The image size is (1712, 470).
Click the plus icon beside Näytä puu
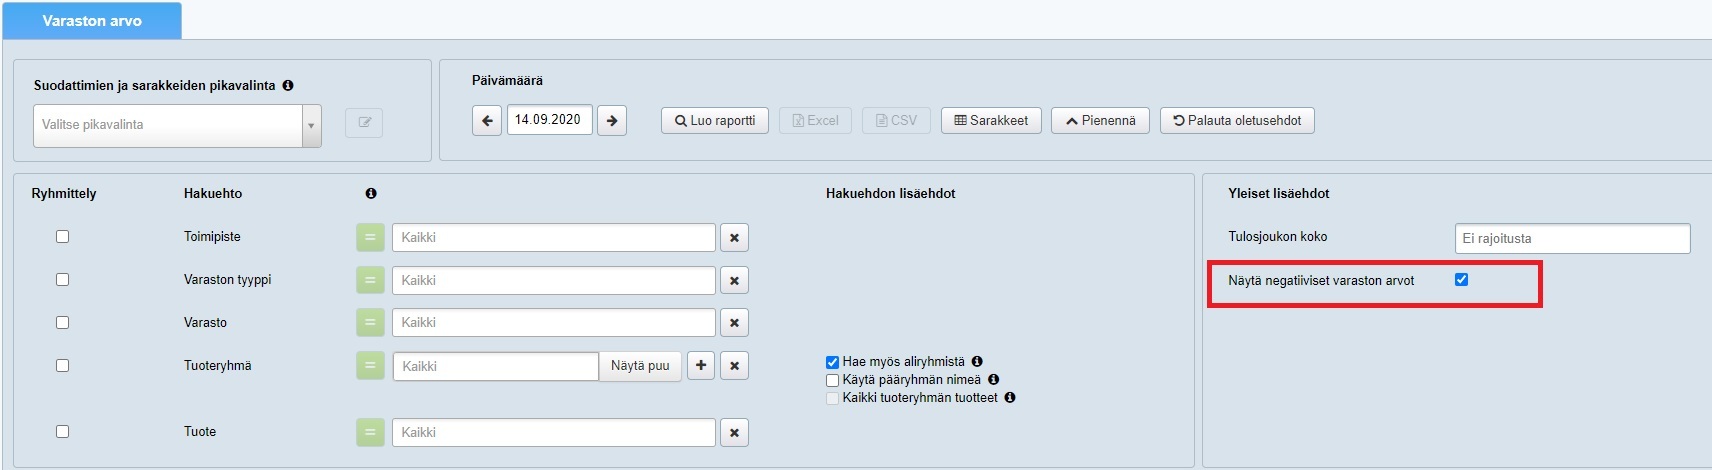pos(701,366)
